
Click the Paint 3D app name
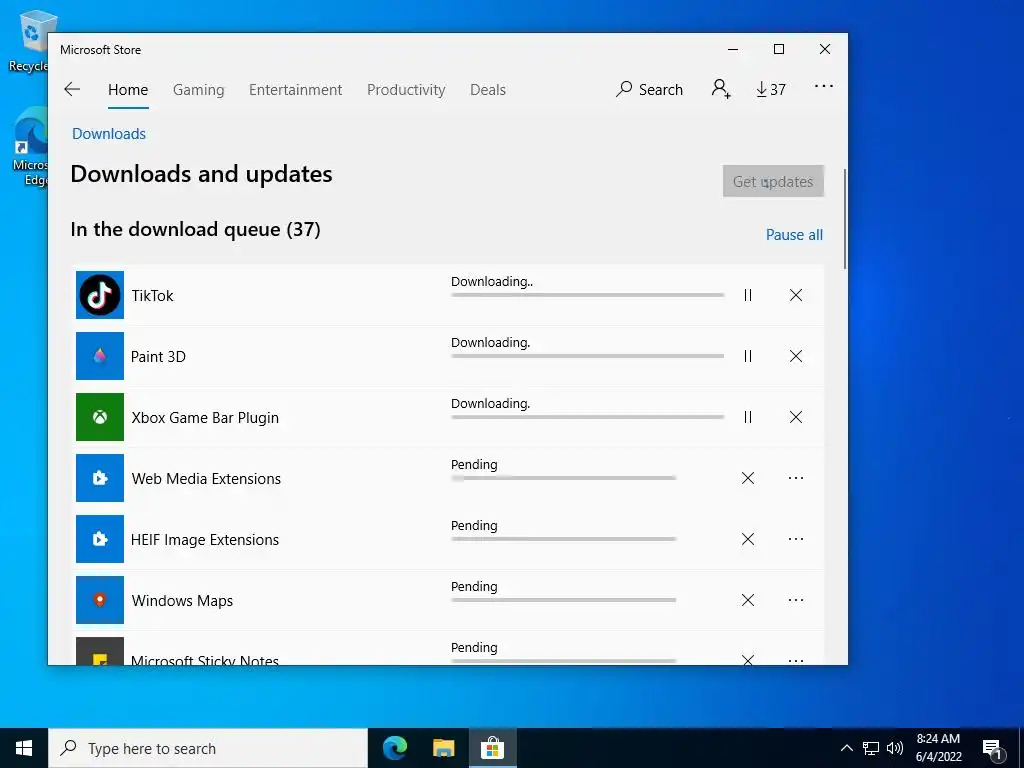[158, 357]
